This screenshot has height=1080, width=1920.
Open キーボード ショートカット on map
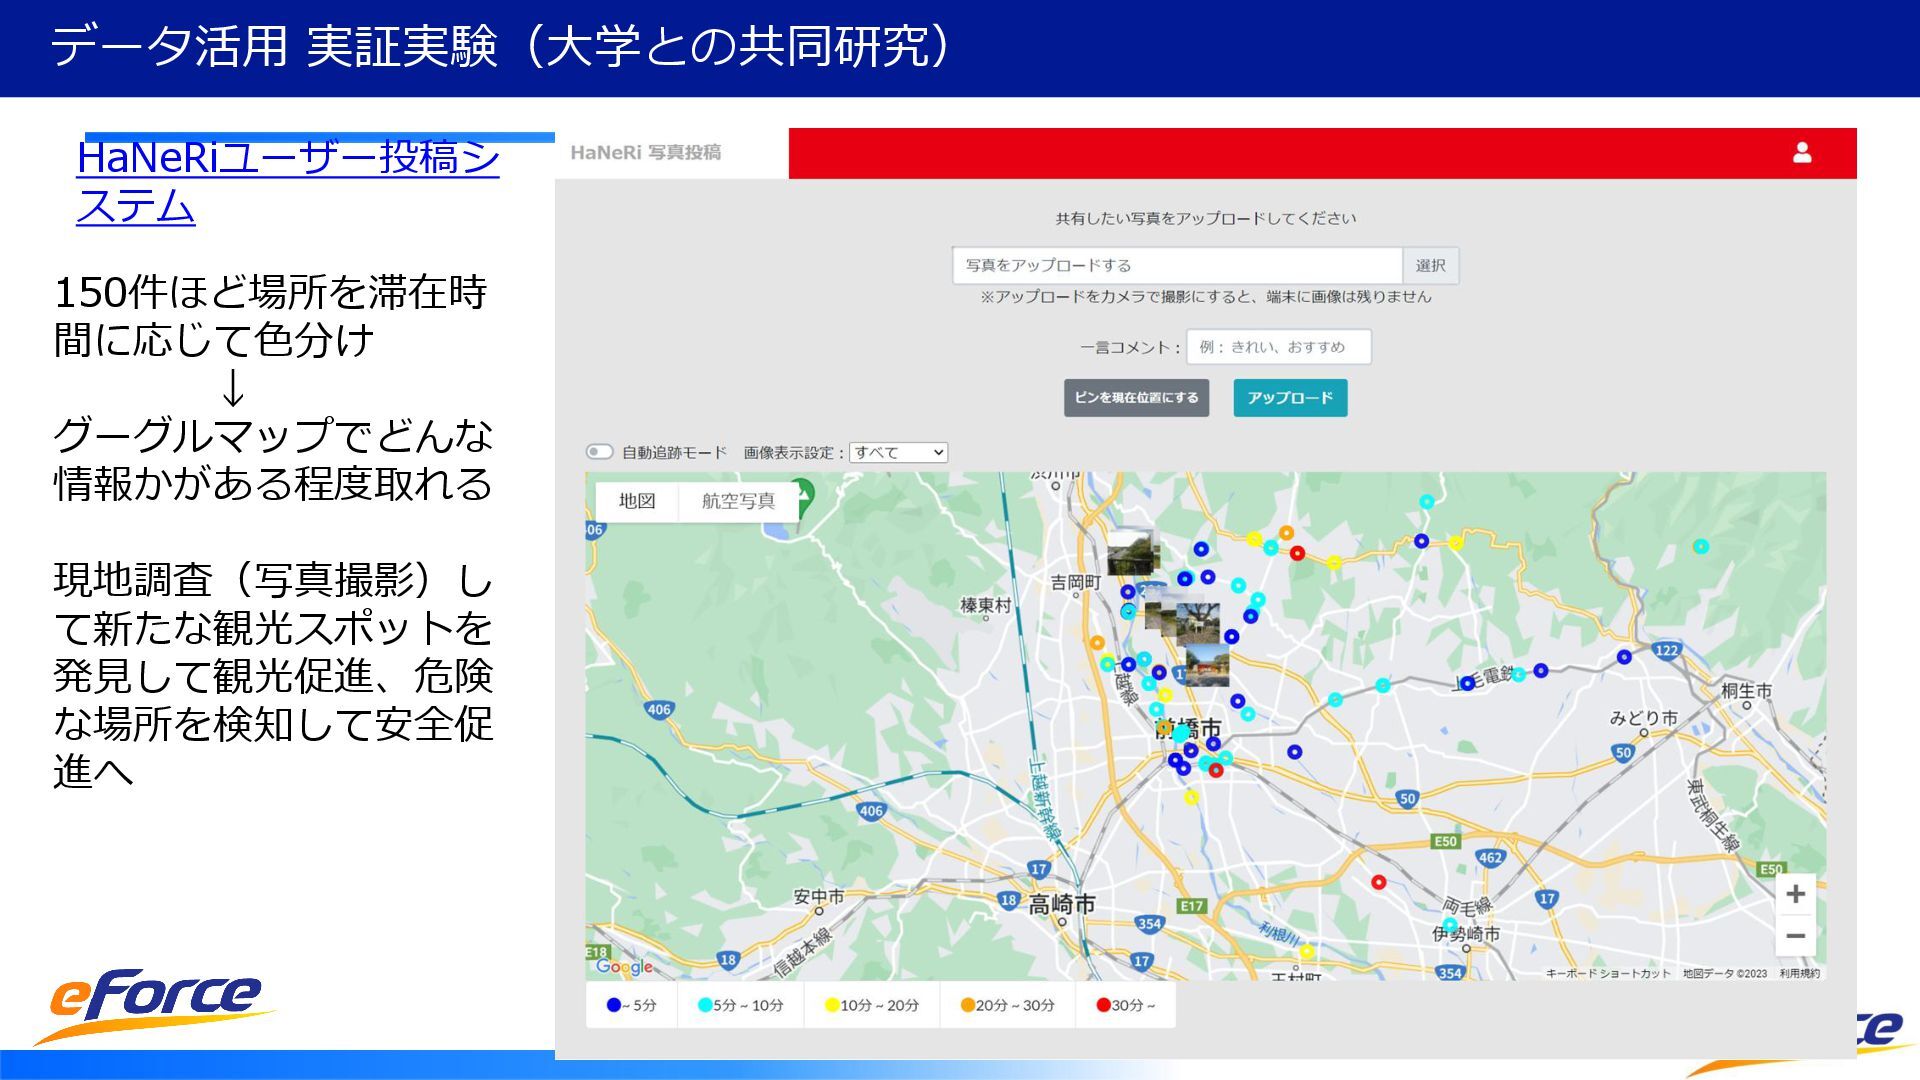(x=1608, y=973)
